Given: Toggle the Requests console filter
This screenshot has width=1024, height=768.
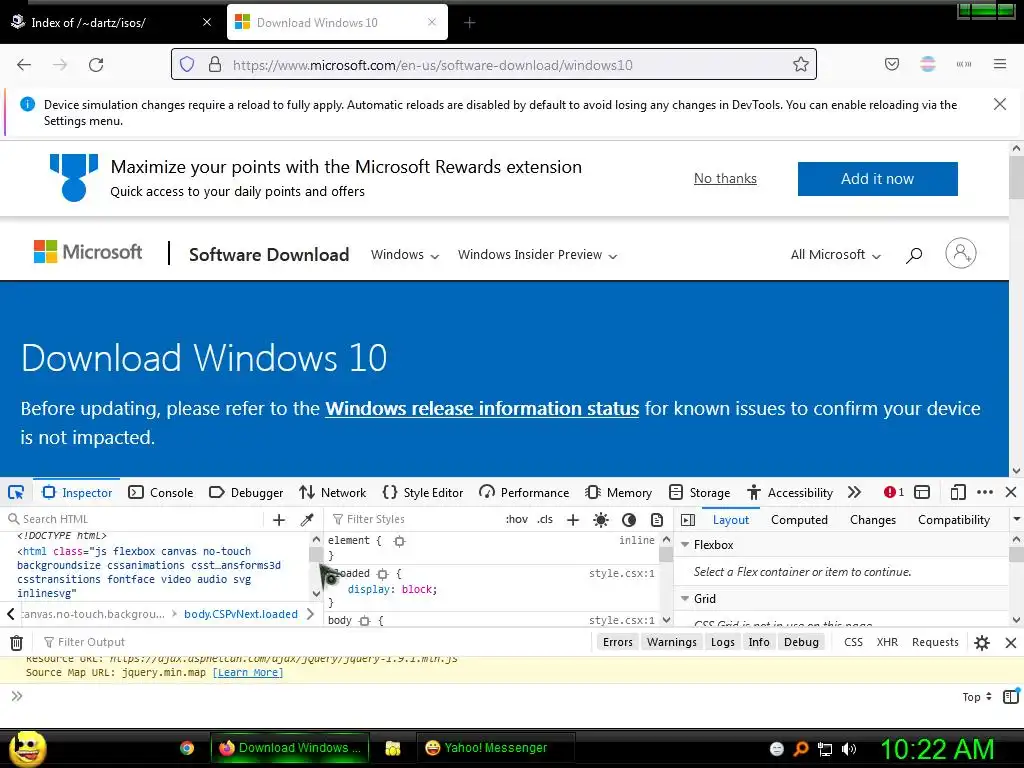Looking at the screenshot, I should [x=935, y=642].
